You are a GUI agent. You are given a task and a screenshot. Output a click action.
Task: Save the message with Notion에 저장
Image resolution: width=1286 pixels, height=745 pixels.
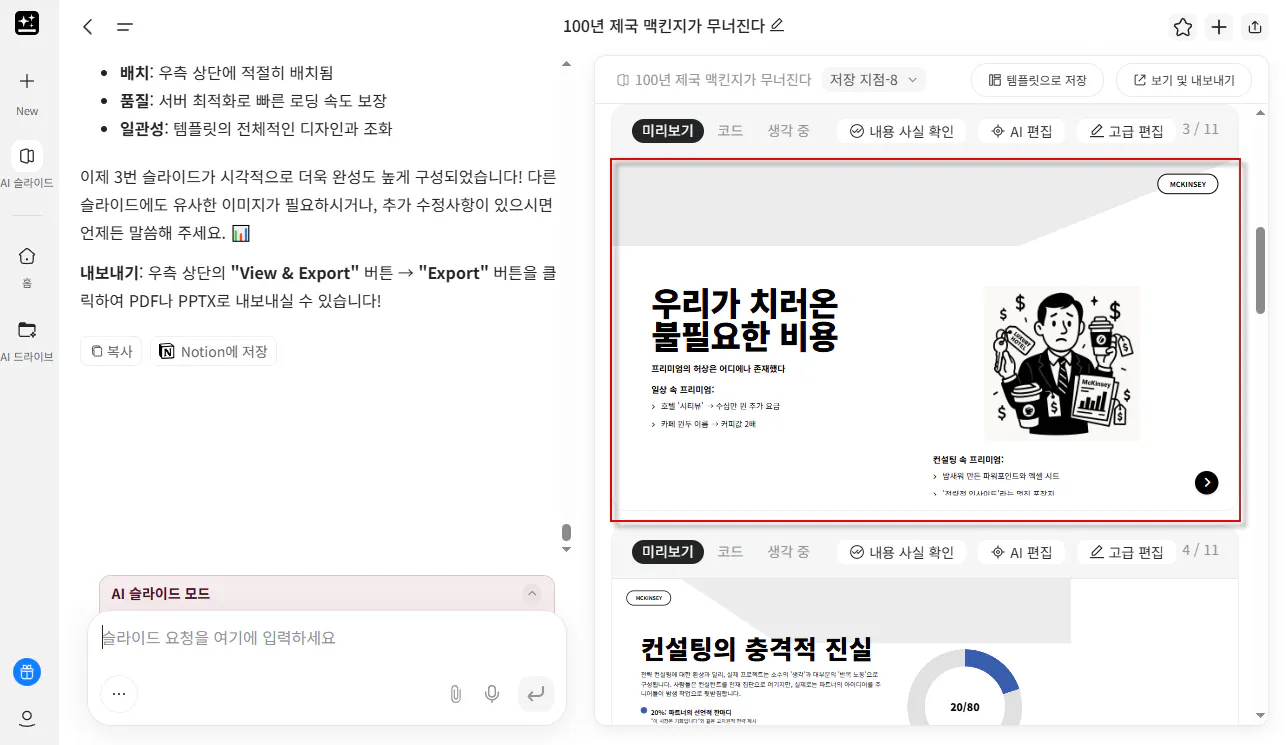coord(213,351)
